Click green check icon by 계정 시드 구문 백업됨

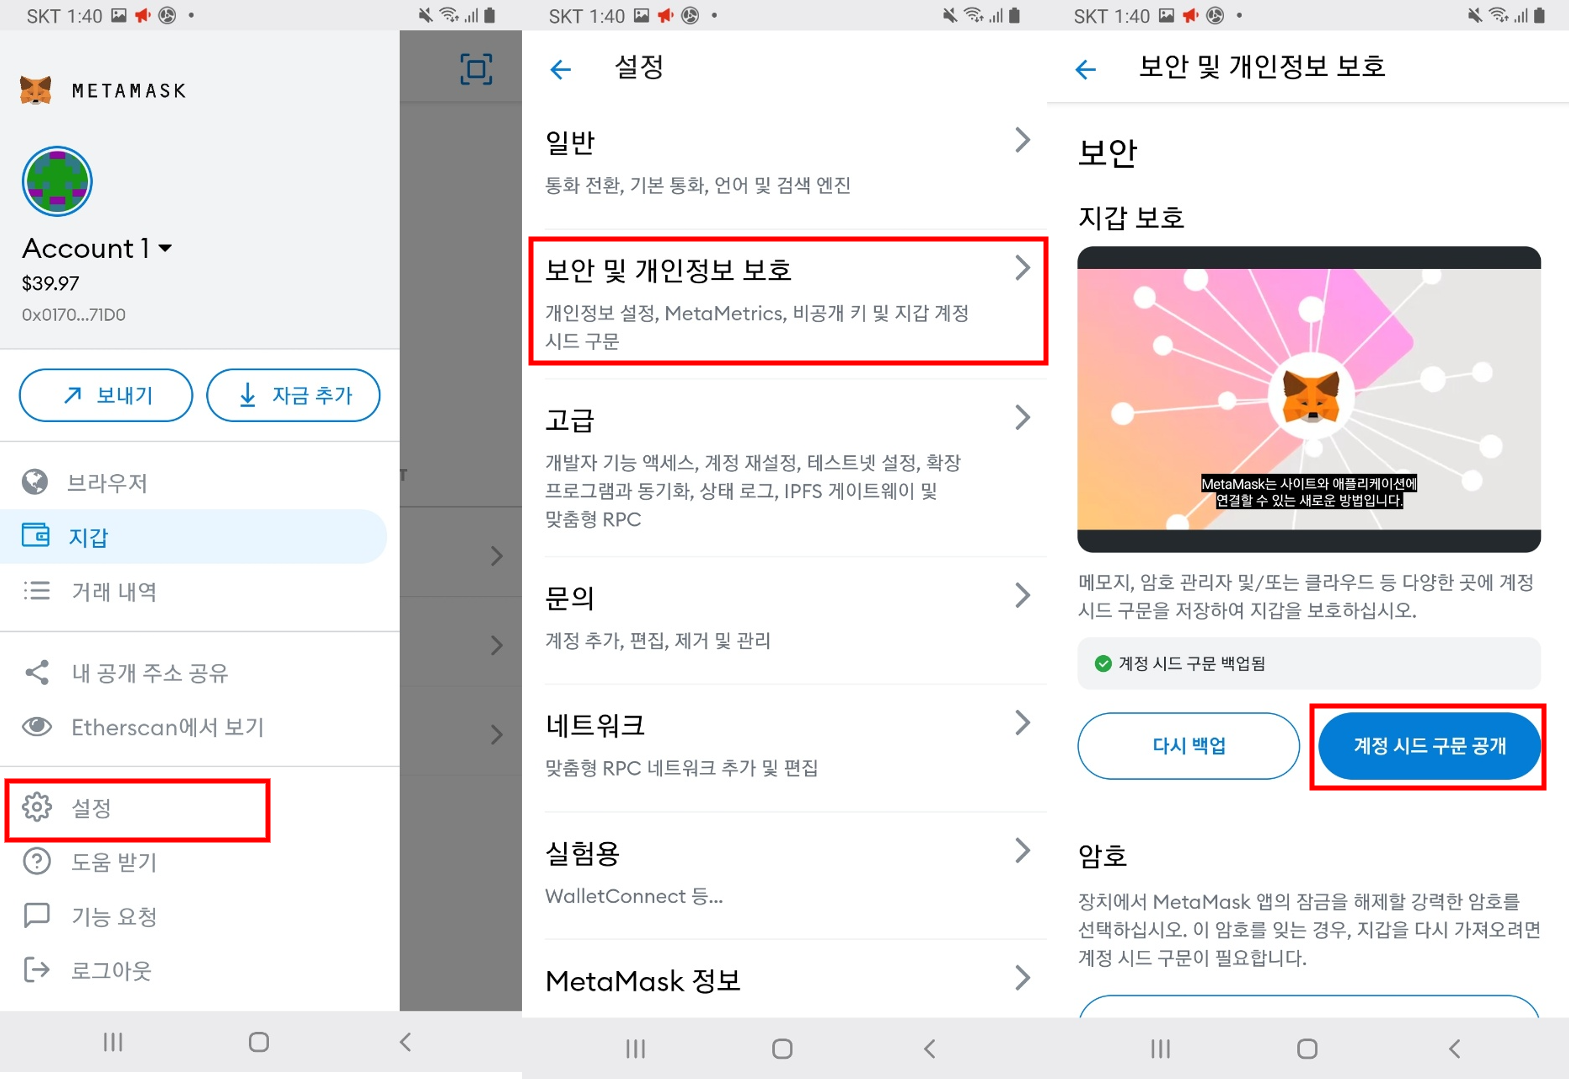tap(1103, 663)
